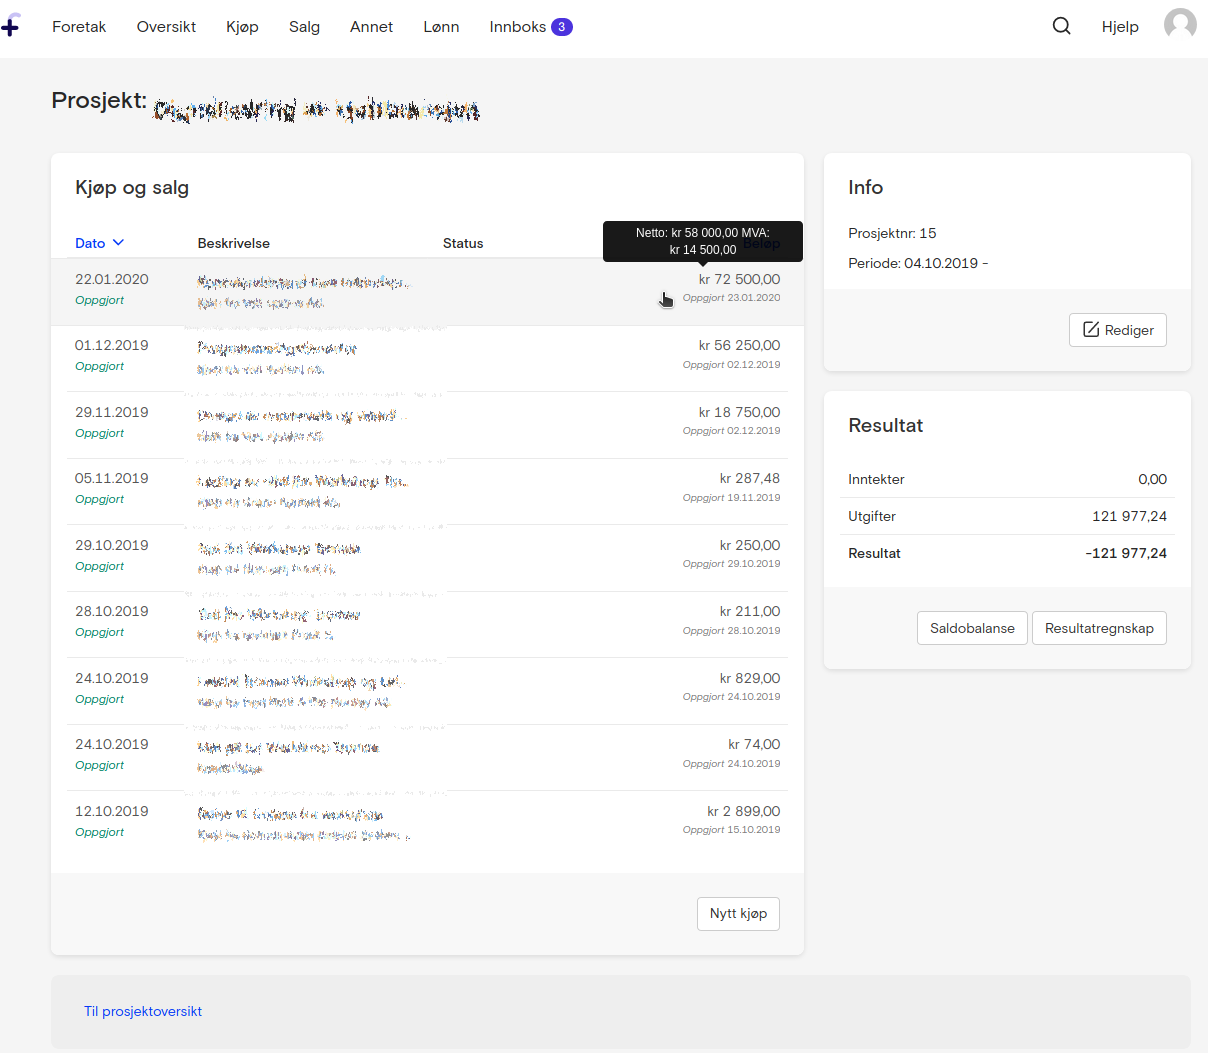Go to the Oversikt menu
The width and height of the screenshot is (1208, 1053).
click(166, 27)
